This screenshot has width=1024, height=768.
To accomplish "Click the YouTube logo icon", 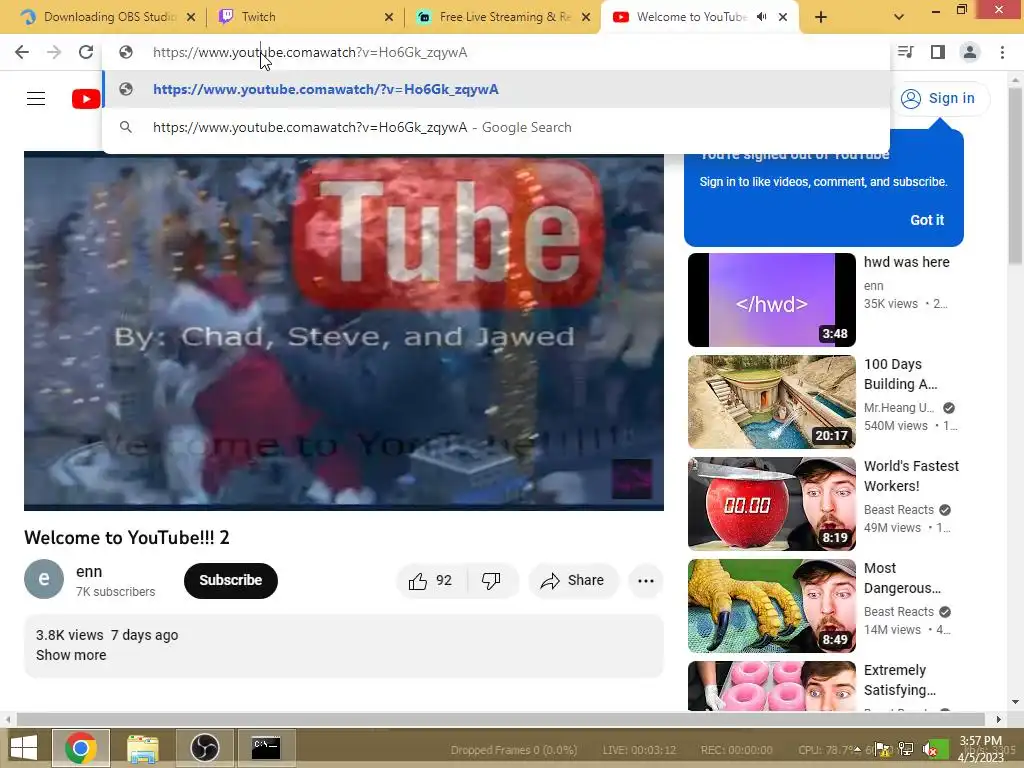I will tap(86, 99).
